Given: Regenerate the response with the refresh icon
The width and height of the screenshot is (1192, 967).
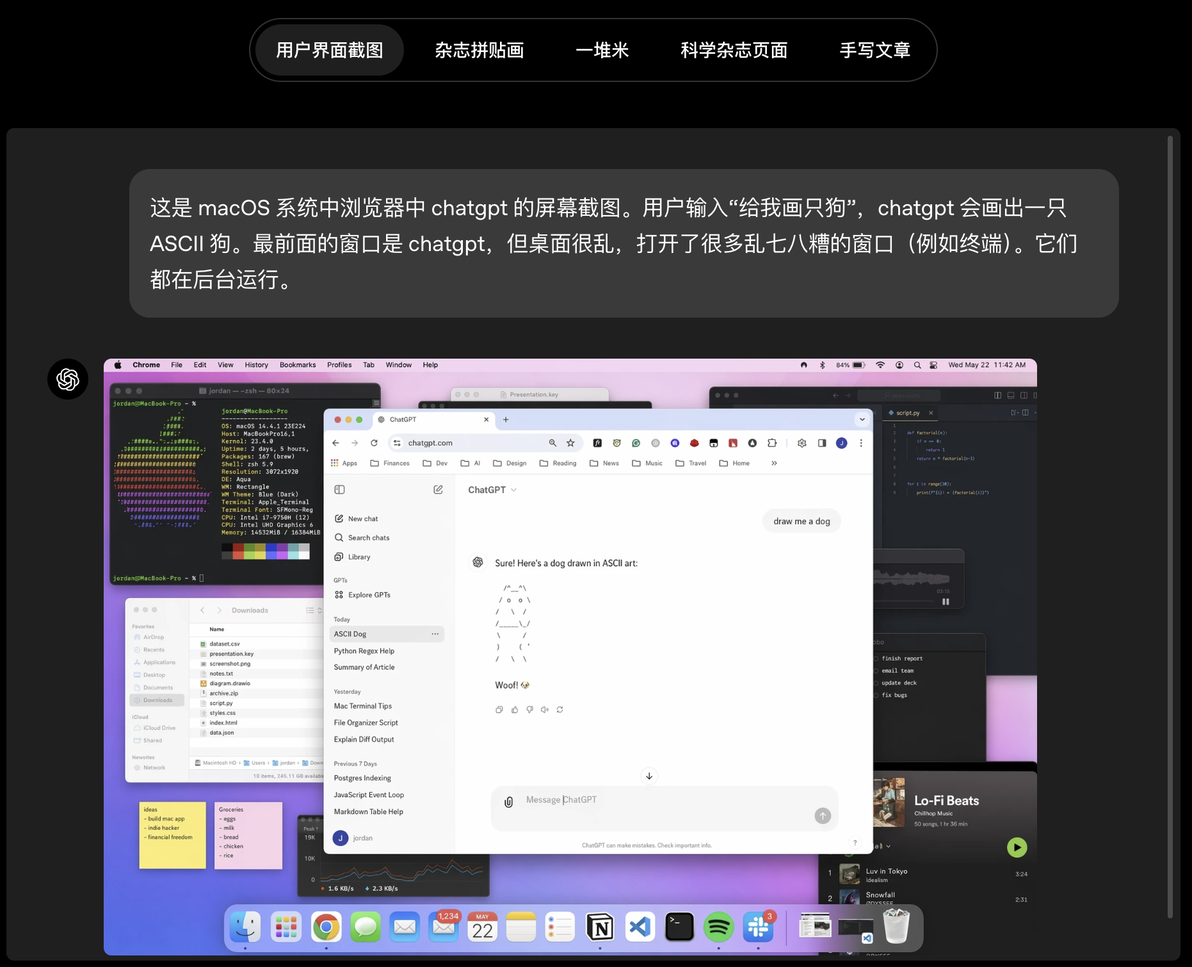Looking at the screenshot, I should [x=560, y=709].
